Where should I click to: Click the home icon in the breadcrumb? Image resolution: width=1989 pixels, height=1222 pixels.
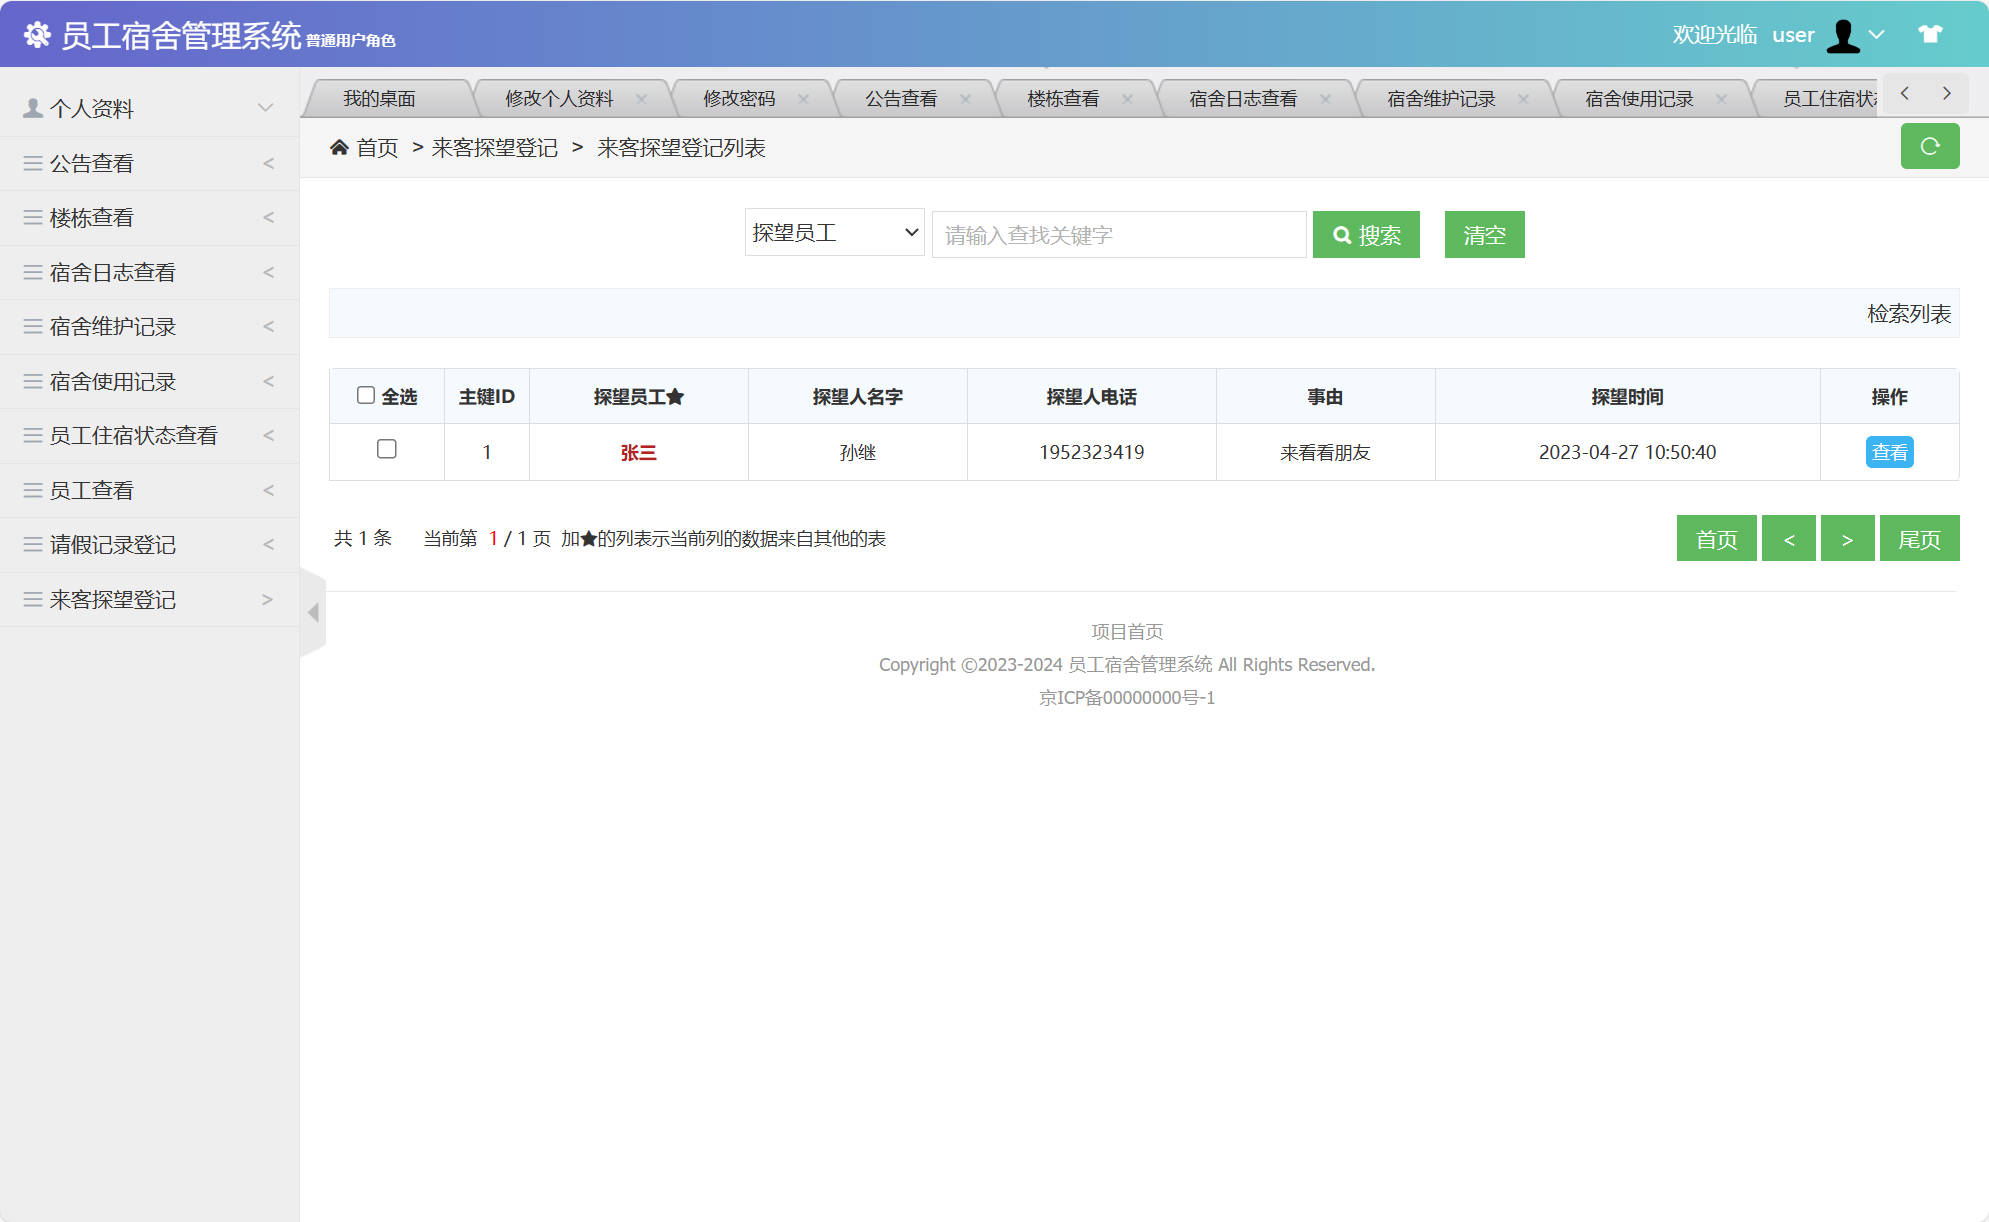pos(339,147)
